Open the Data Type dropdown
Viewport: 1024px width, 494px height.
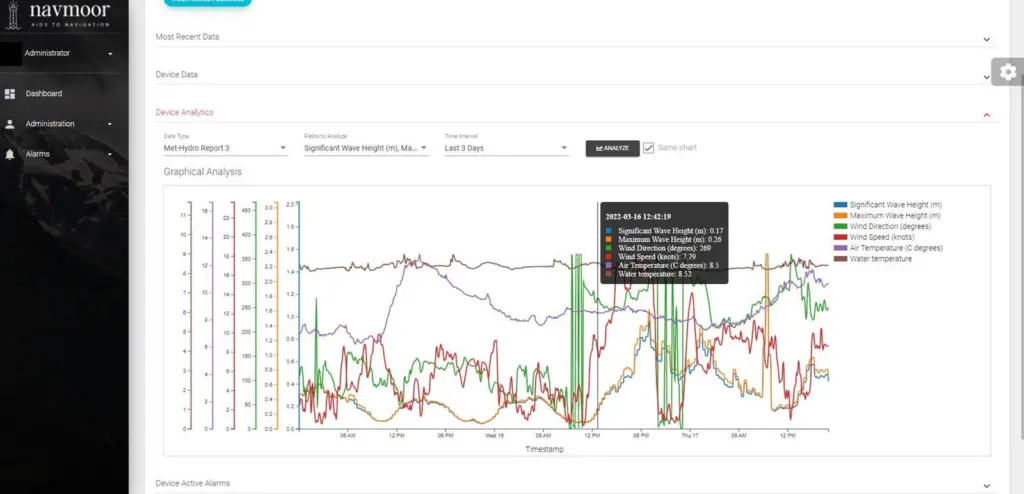point(225,148)
